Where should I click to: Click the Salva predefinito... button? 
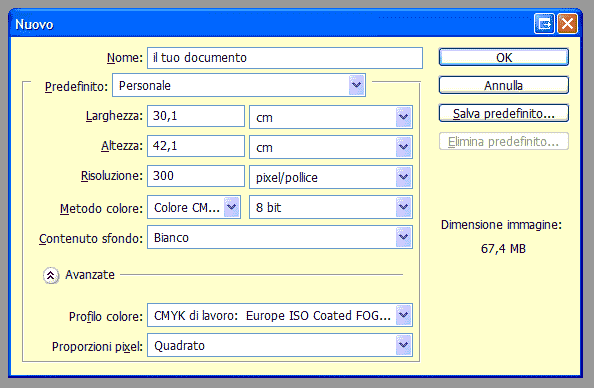[504, 113]
